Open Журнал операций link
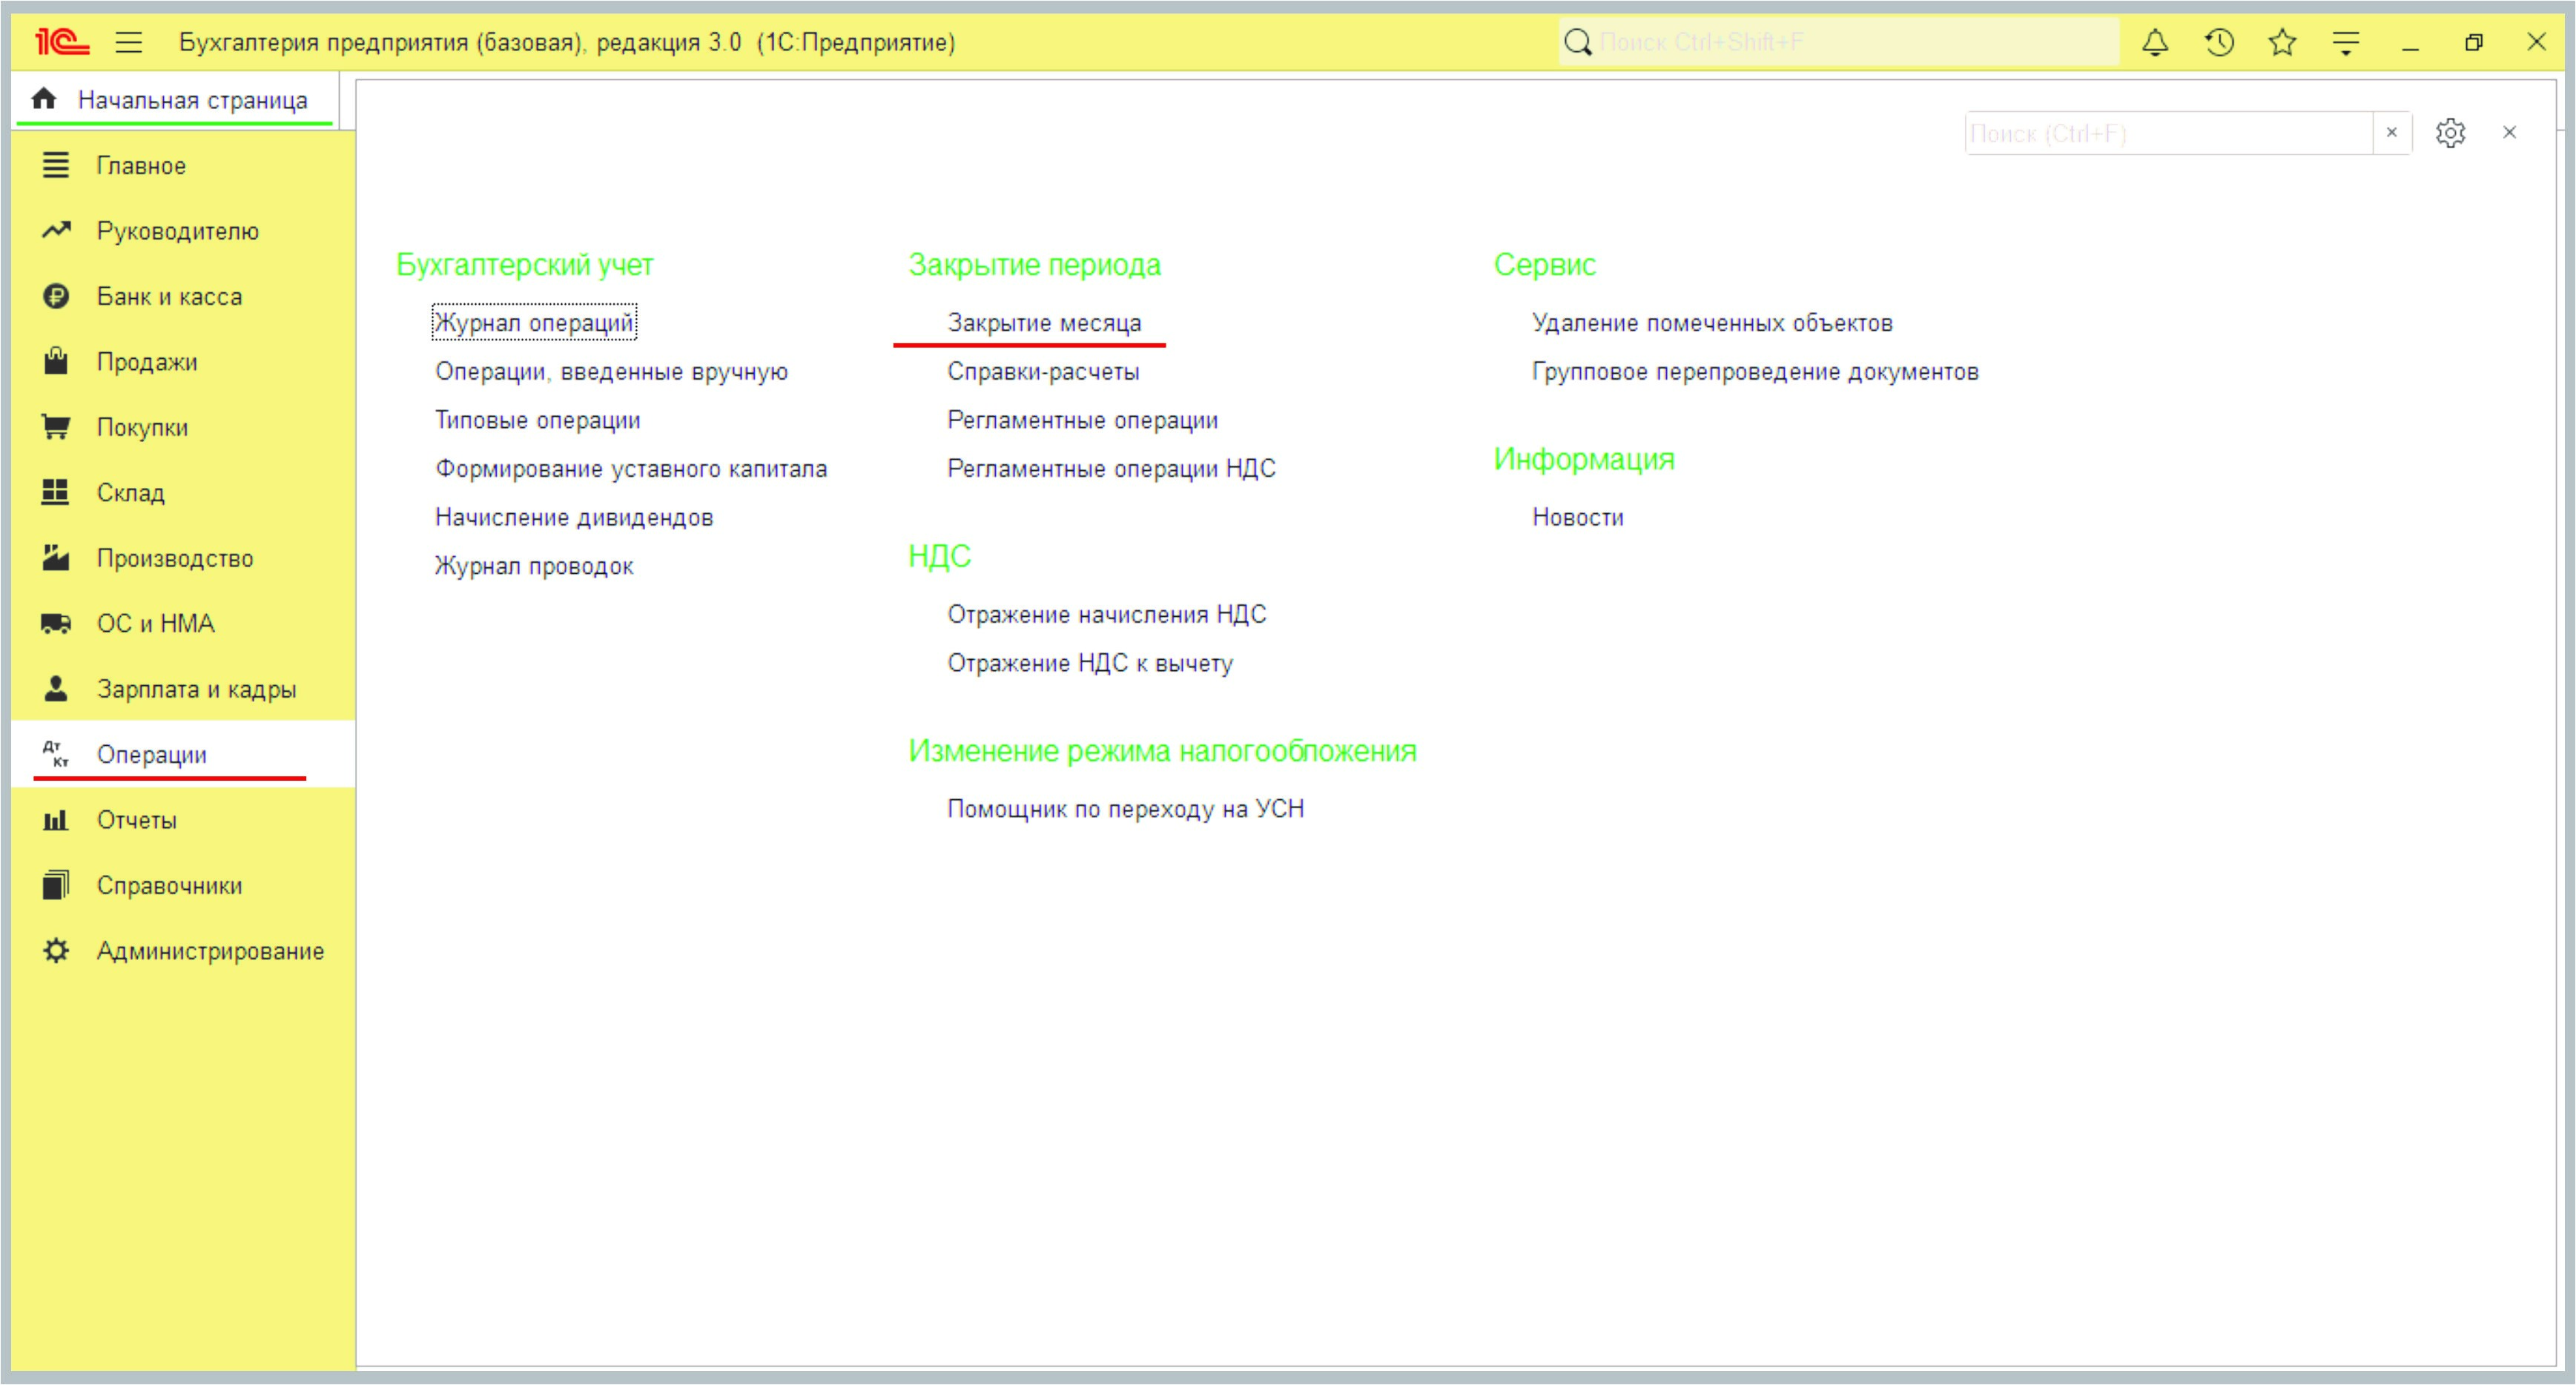2576x1385 pixels. [x=533, y=323]
